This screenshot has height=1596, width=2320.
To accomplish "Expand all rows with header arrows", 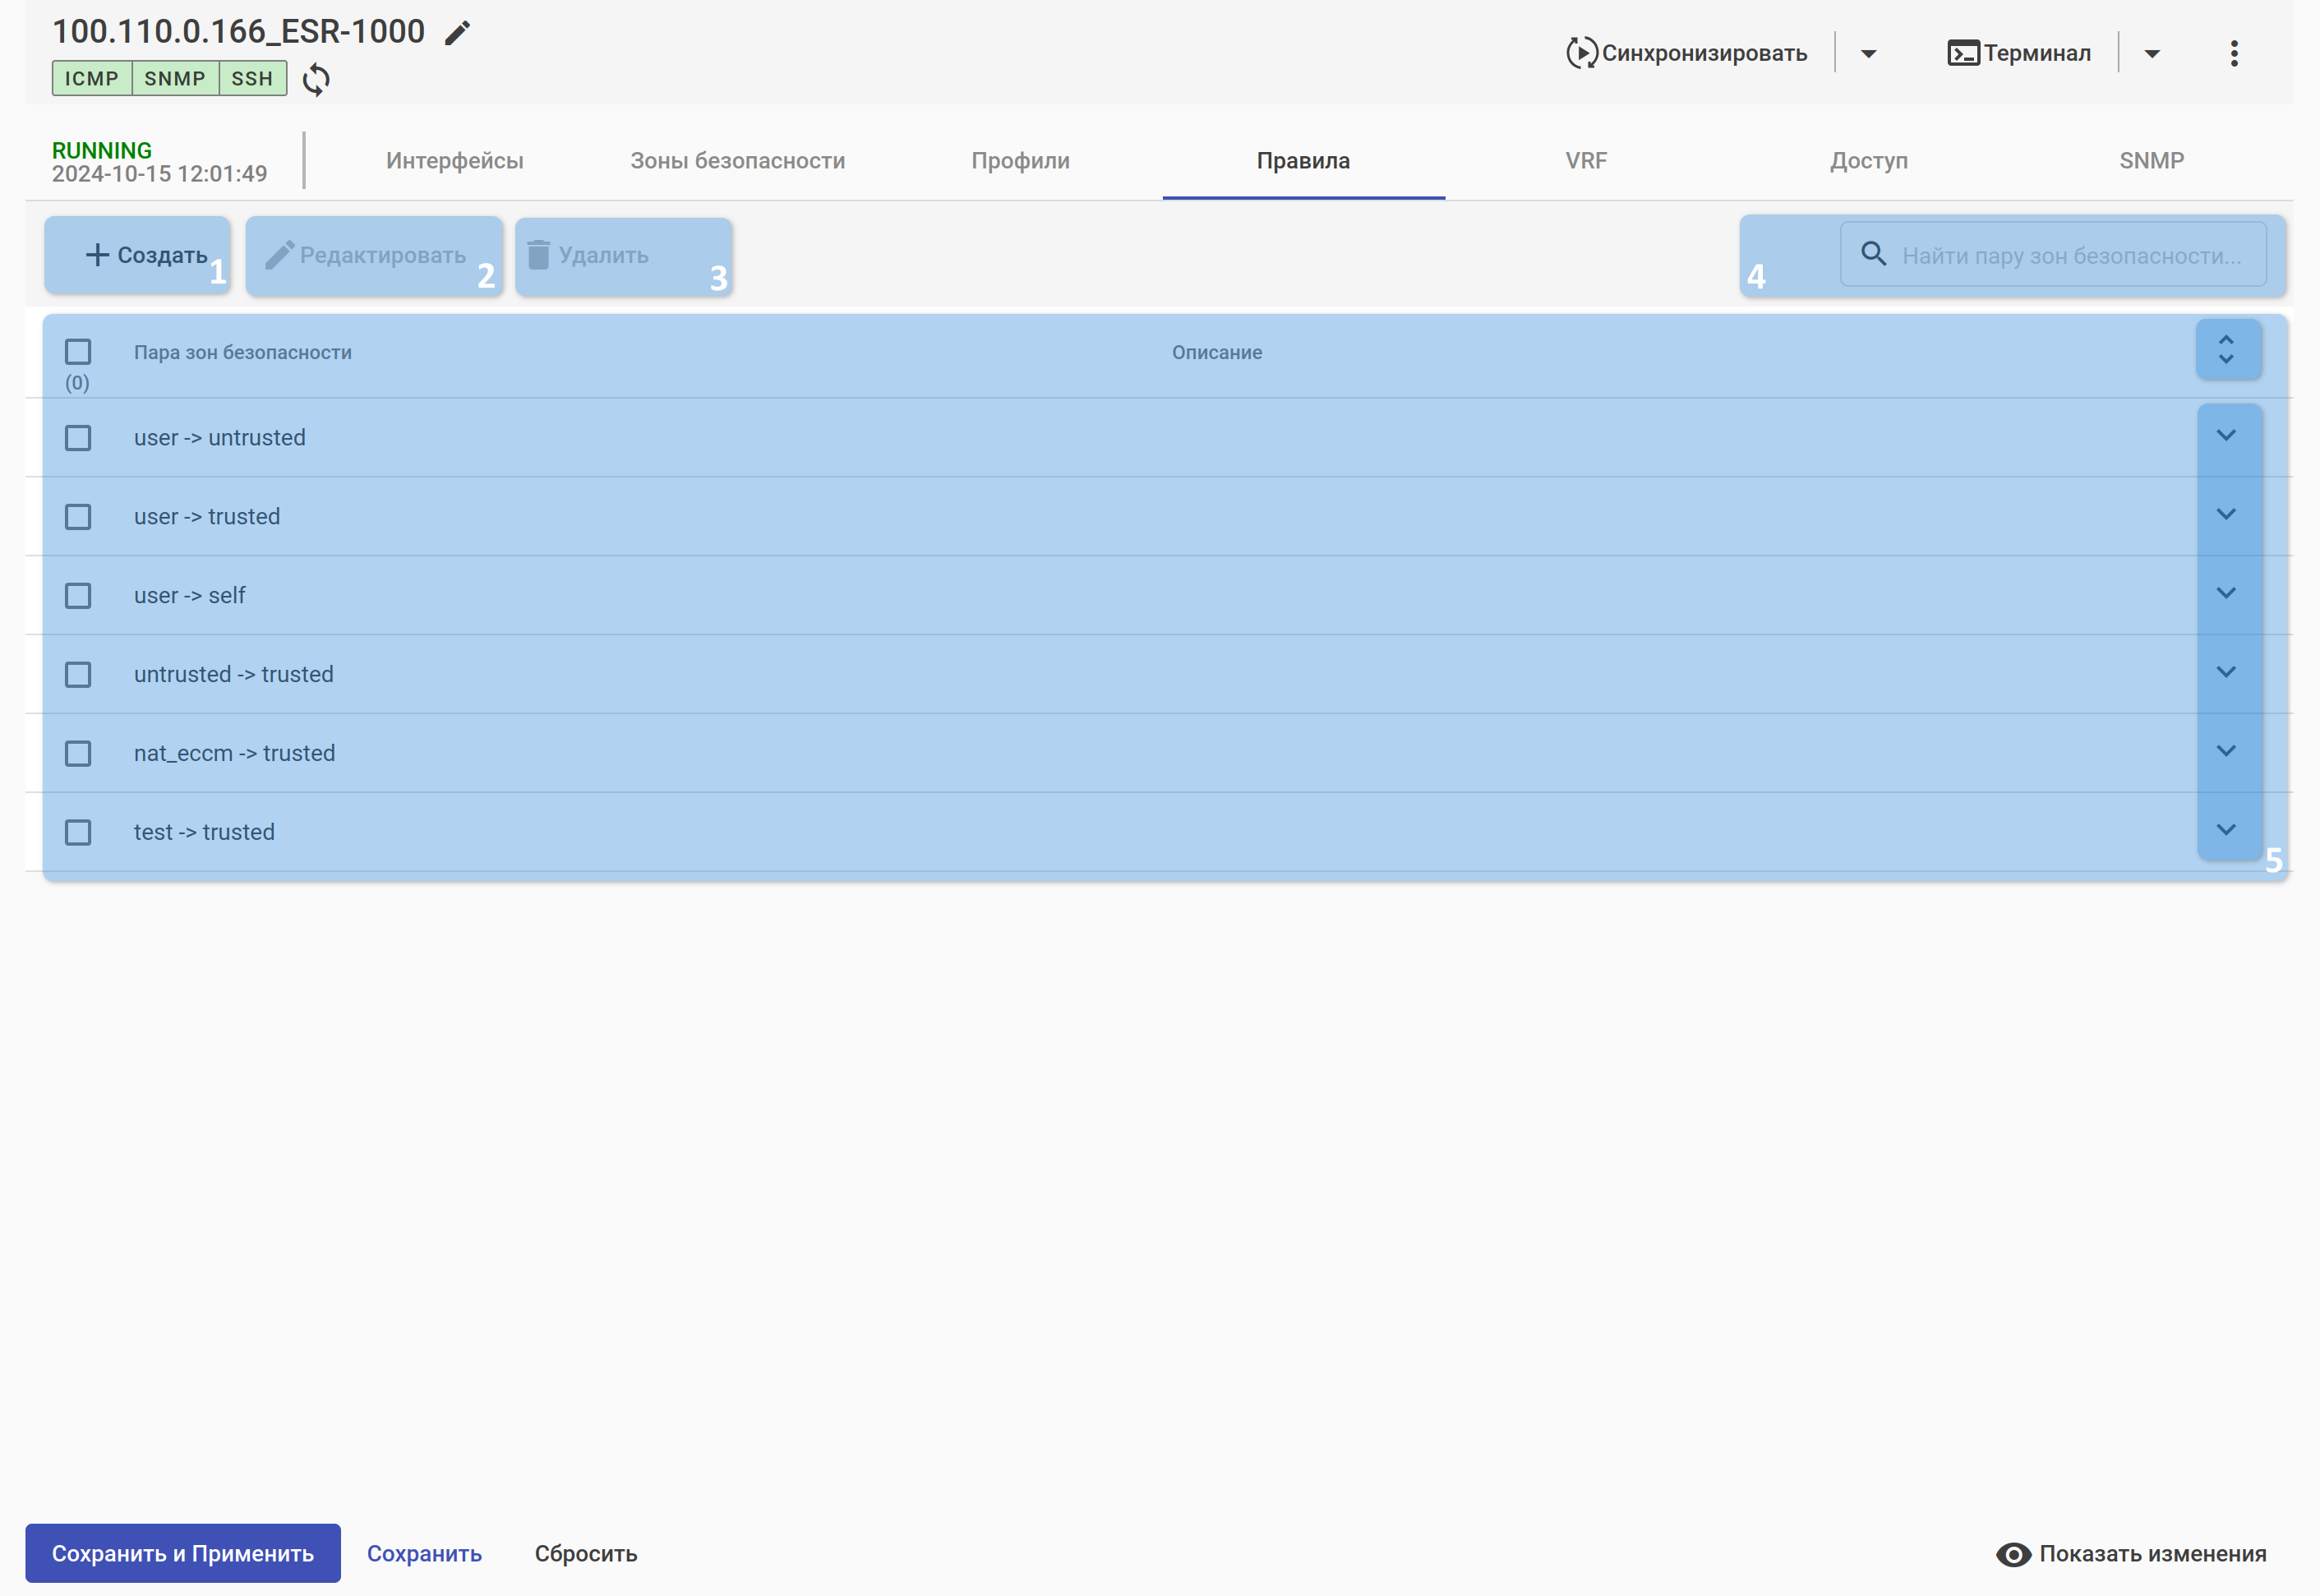I will click(x=2226, y=350).
